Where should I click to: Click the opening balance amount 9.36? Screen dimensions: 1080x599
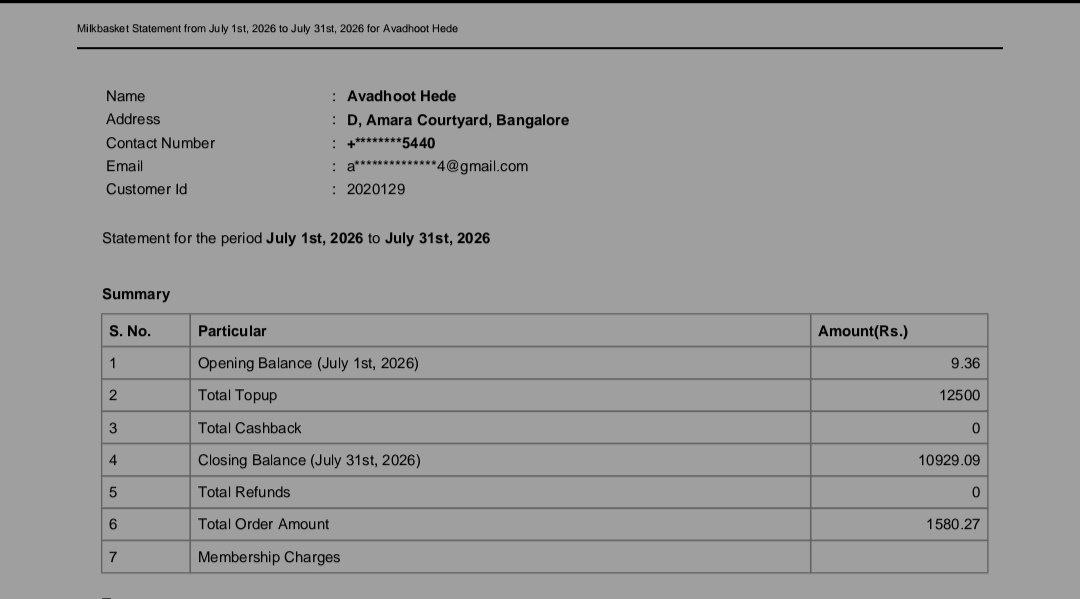tap(965, 364)
